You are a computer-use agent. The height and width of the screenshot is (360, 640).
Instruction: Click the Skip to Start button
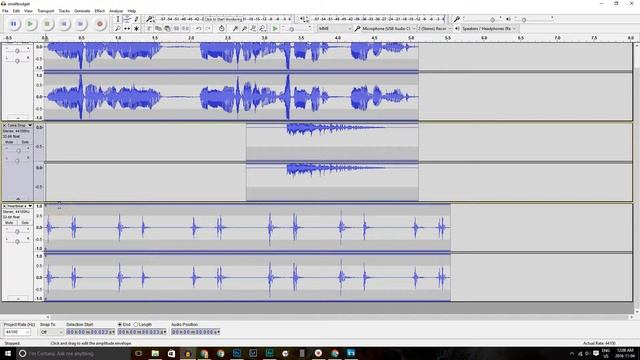(64, 24)
